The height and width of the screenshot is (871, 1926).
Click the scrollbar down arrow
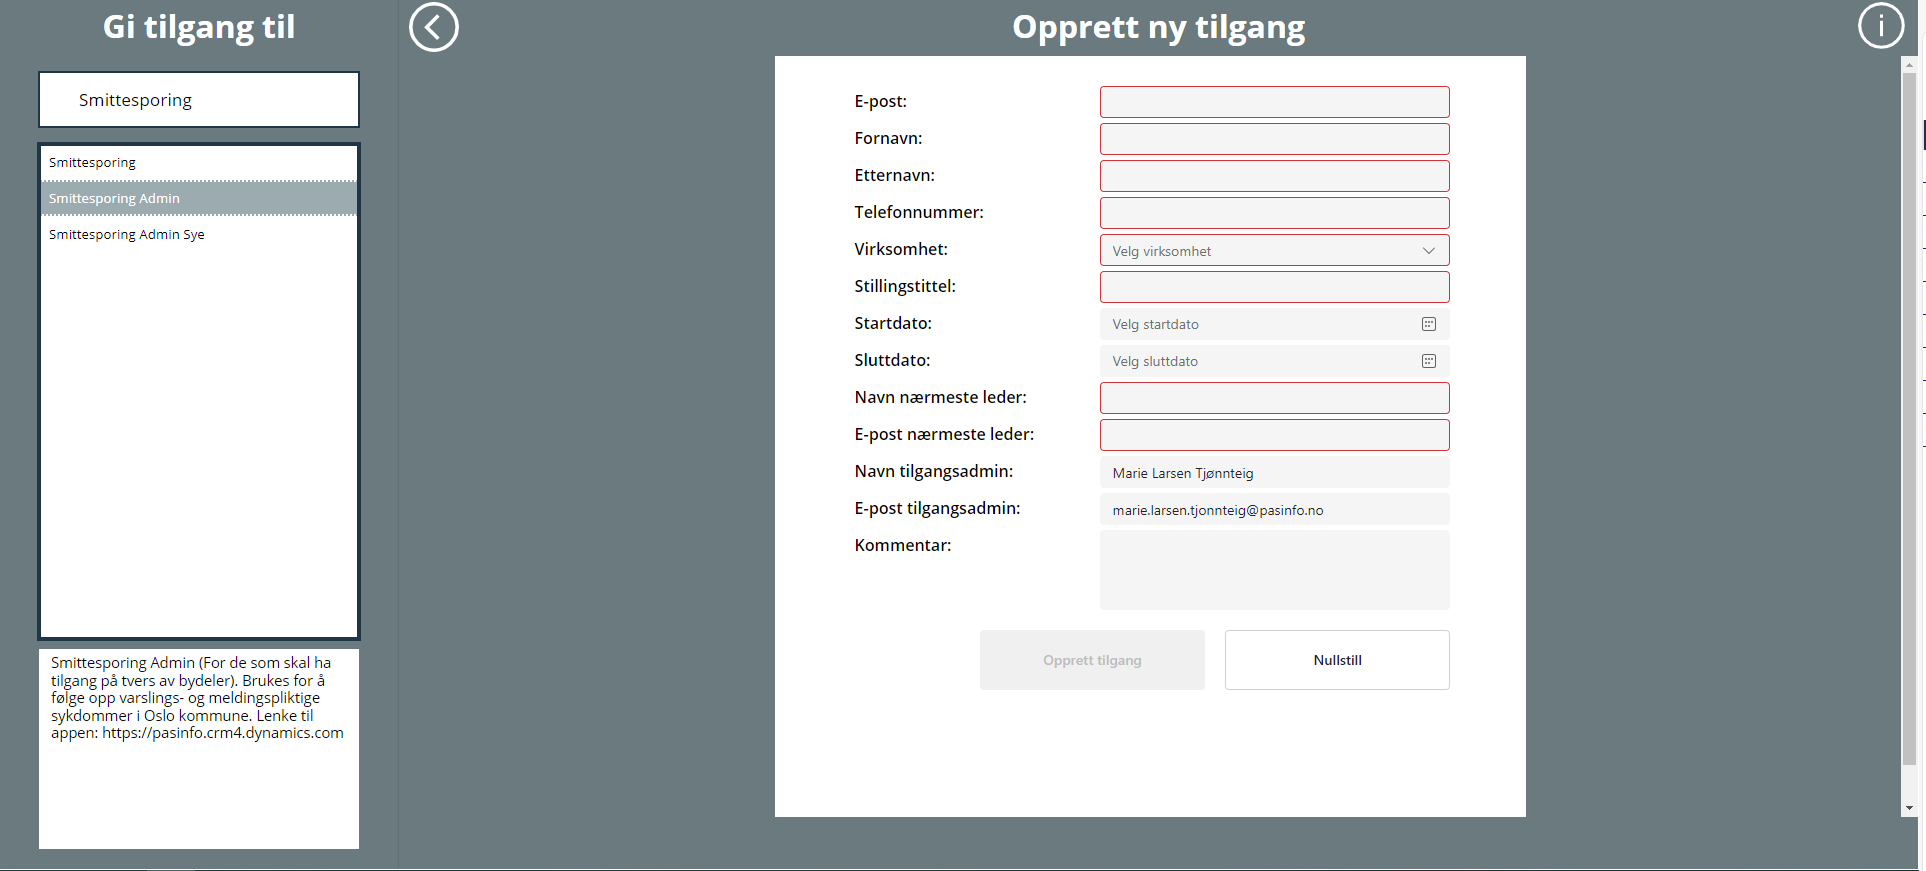coord(1909,808)
